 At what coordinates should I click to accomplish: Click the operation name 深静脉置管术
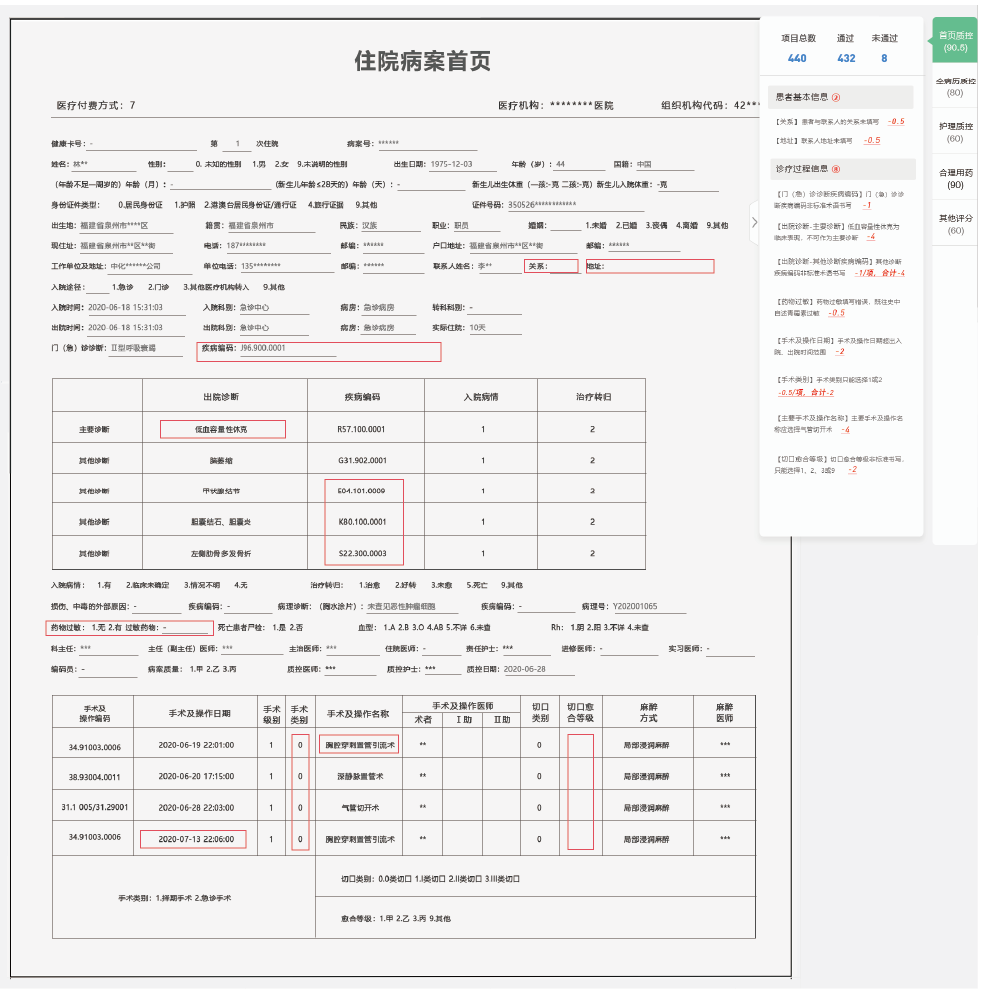coord(360,776)
